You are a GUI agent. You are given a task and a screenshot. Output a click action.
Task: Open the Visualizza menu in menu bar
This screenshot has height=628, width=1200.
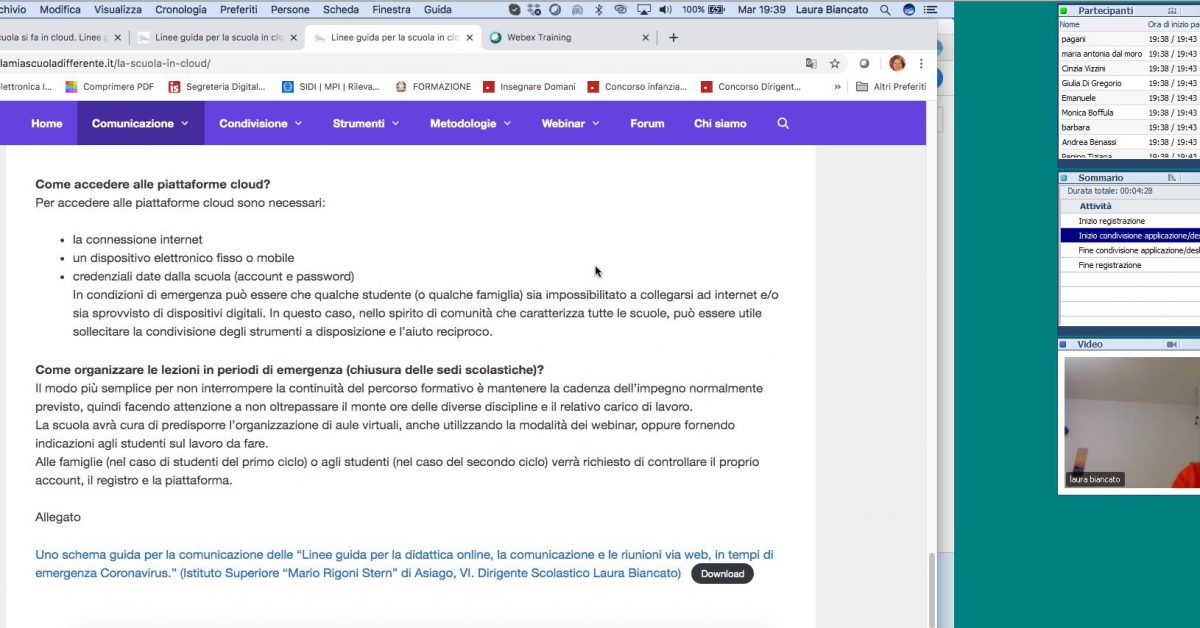118,9
